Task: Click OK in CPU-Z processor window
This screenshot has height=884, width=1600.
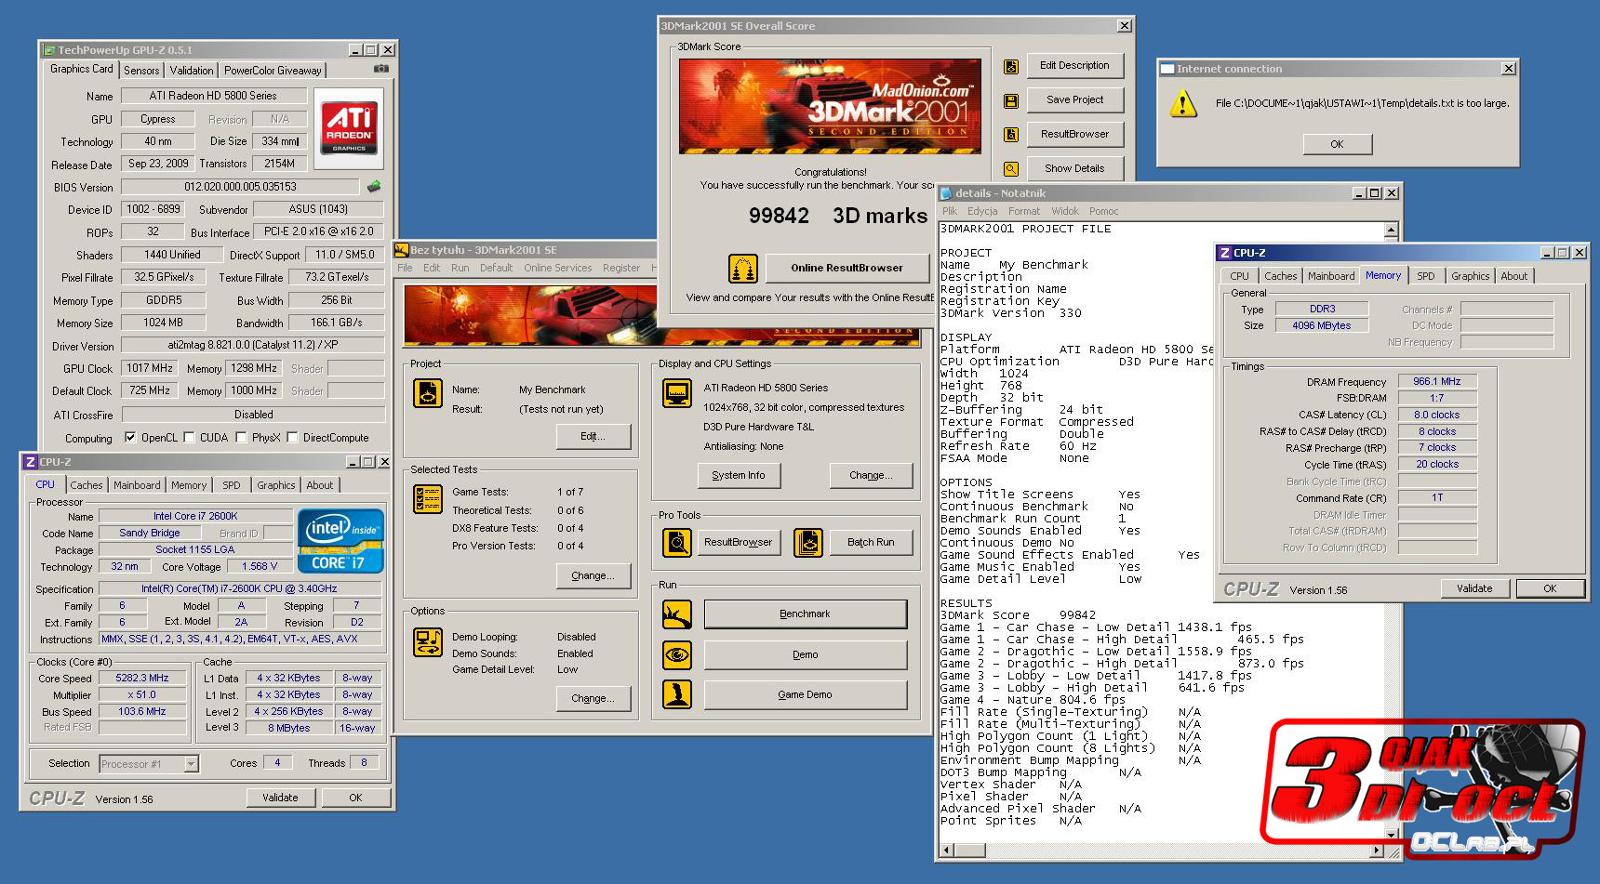Action: [355, 798]
